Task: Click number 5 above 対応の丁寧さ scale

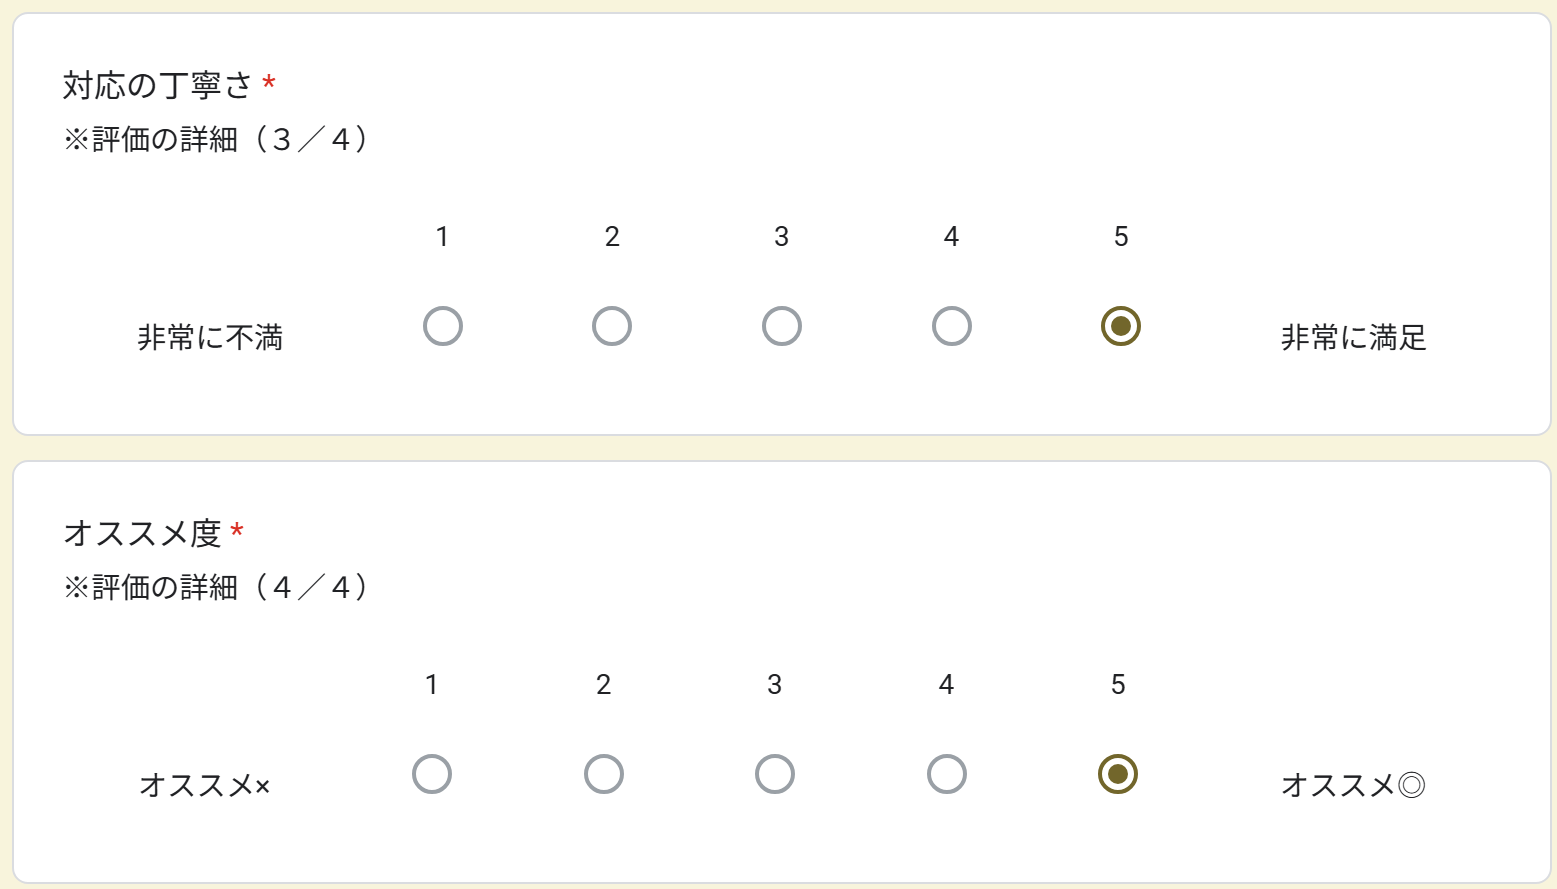Action: coord(1121,237)
